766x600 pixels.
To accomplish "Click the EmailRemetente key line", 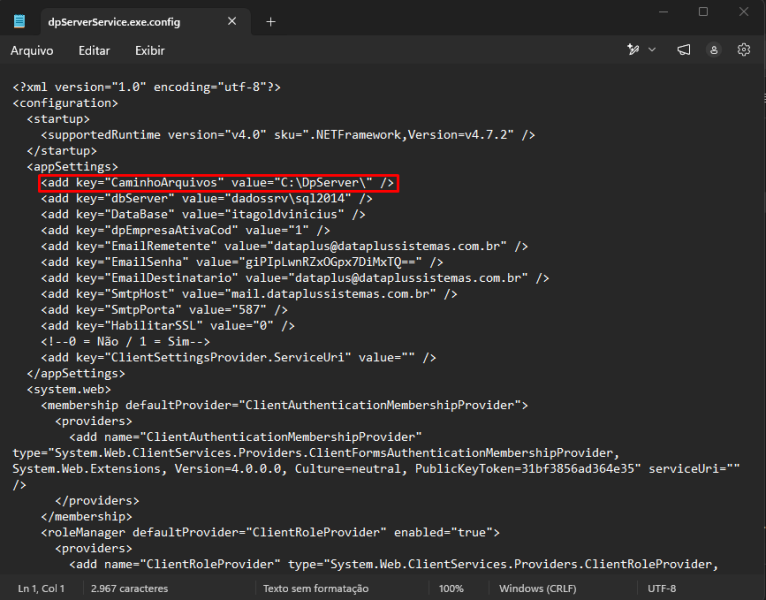I will pos(285,246).
